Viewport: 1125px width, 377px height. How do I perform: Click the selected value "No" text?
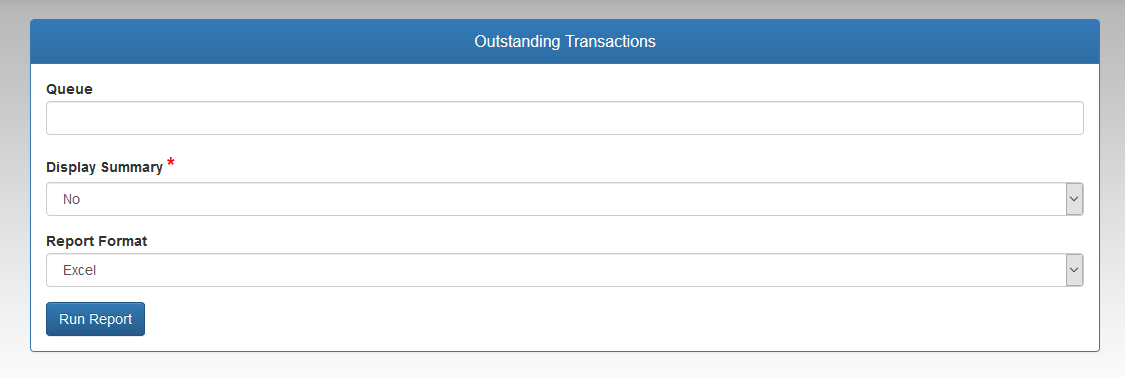[x=71, y=199]
